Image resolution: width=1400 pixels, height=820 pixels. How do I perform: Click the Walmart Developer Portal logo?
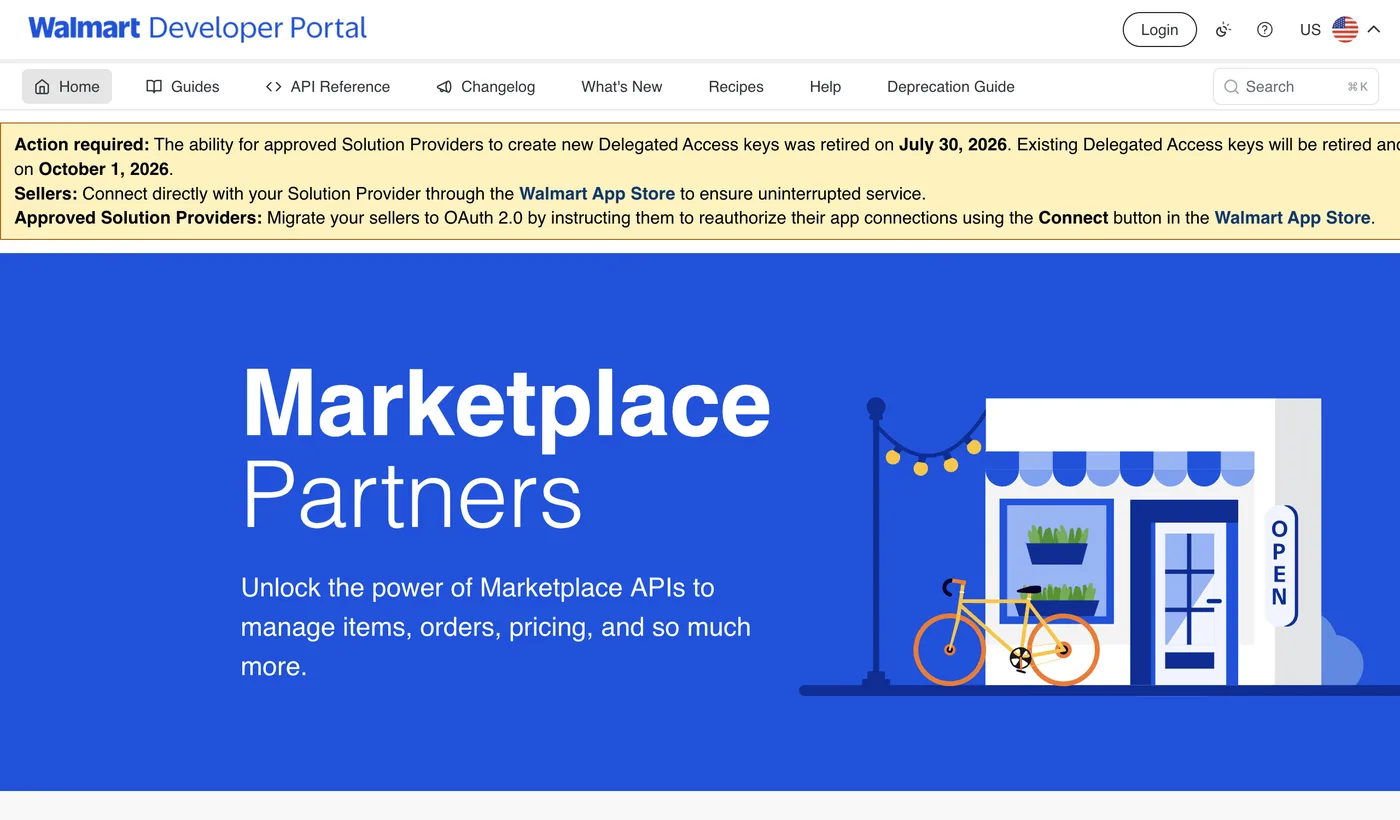point(197,28)
